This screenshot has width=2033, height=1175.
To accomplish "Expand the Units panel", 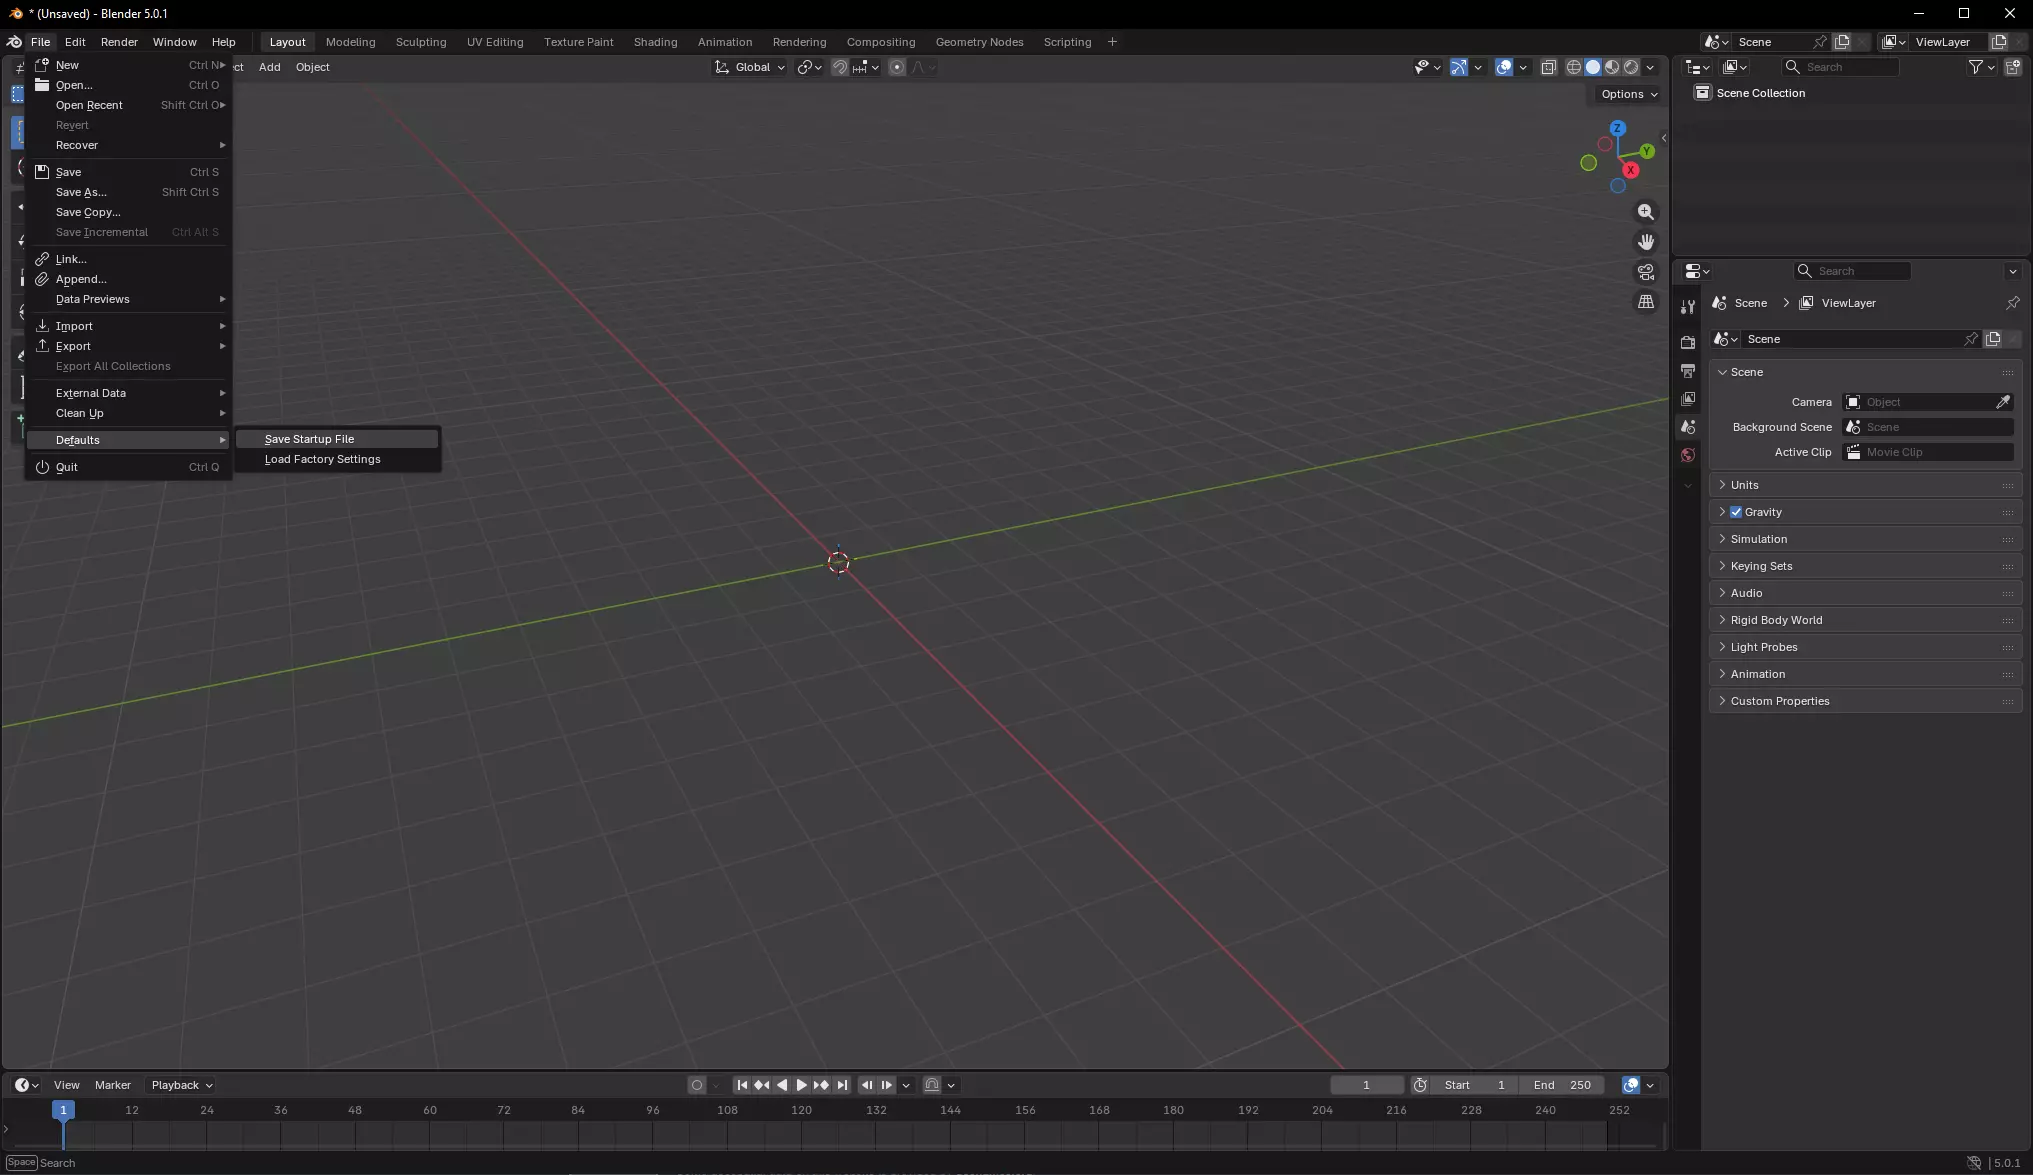I will (1745, 485).
